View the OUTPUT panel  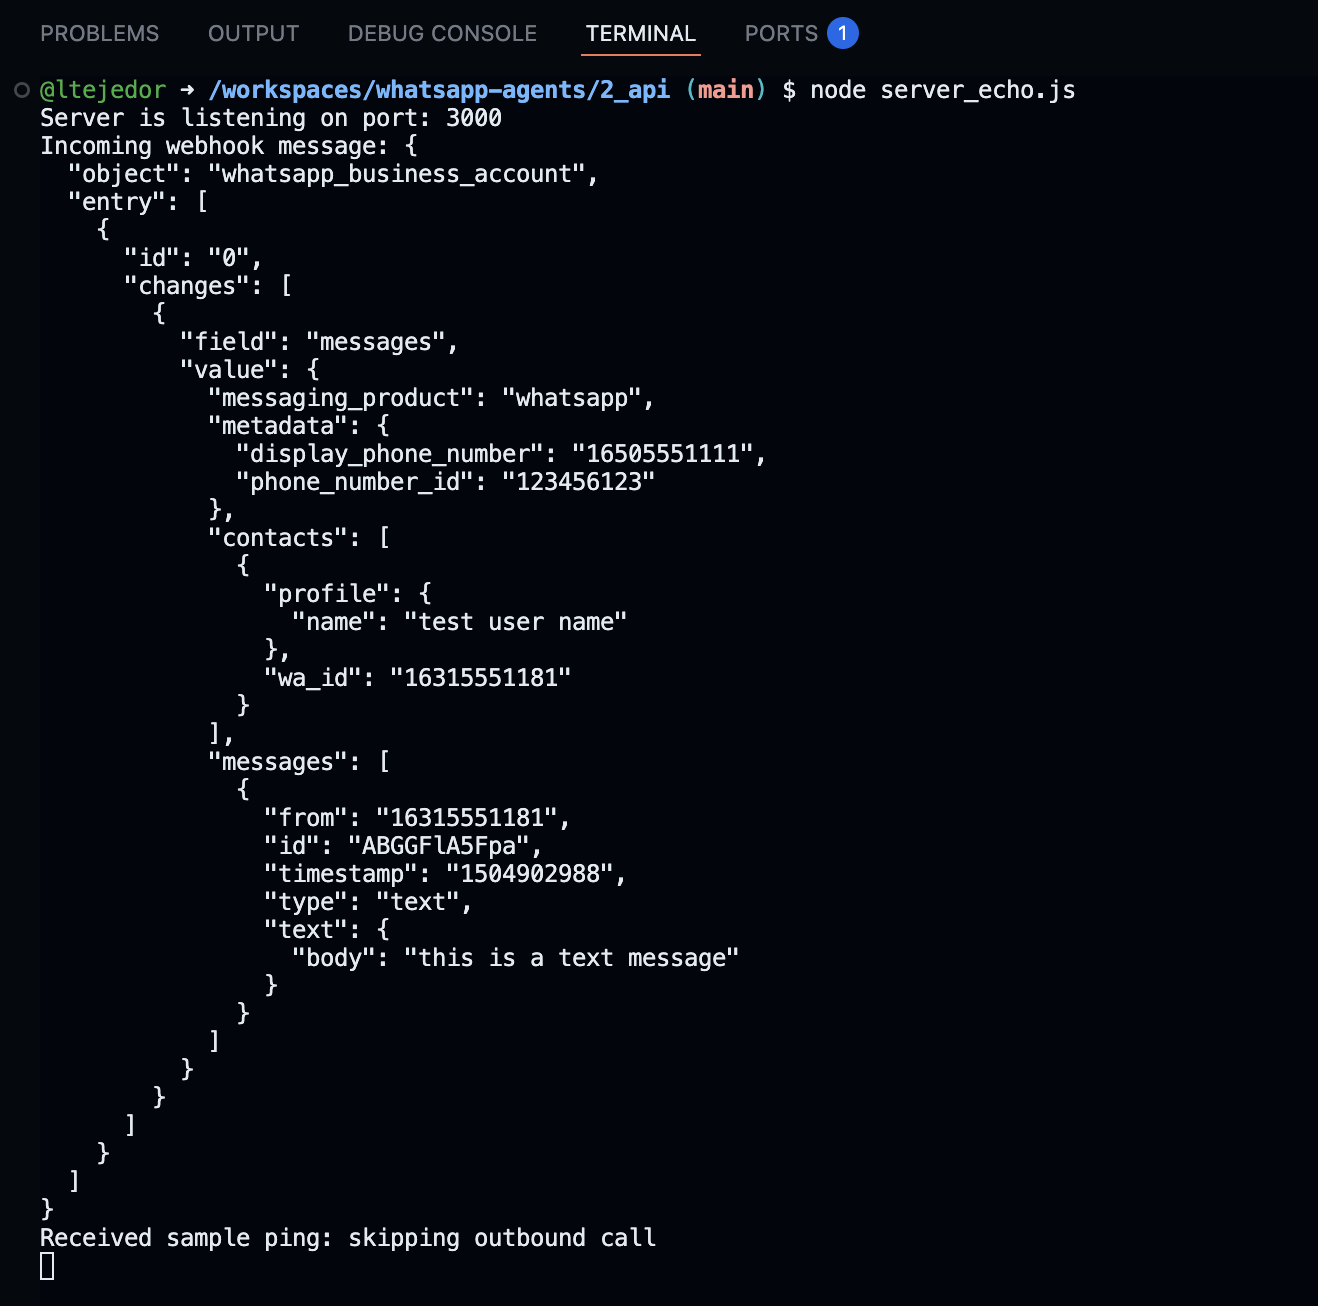tap(252, 33)
